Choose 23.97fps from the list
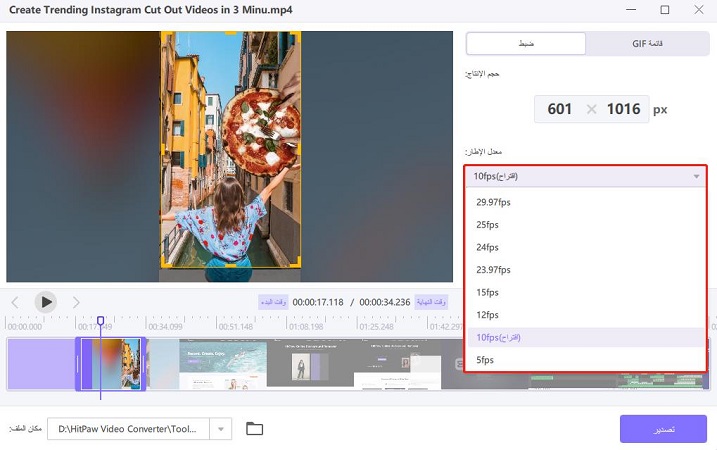717x450 pixels. point(586,270)
